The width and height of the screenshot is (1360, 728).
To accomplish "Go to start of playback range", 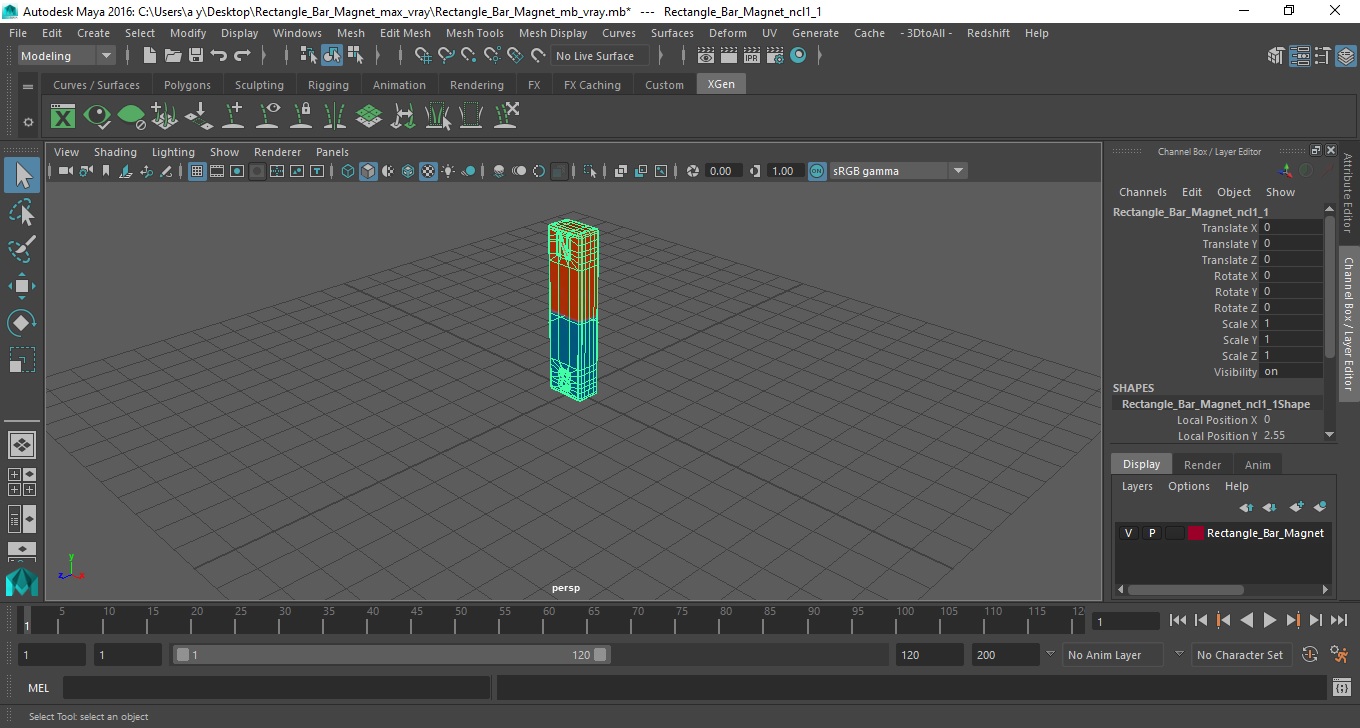I will pos(1178,621).
